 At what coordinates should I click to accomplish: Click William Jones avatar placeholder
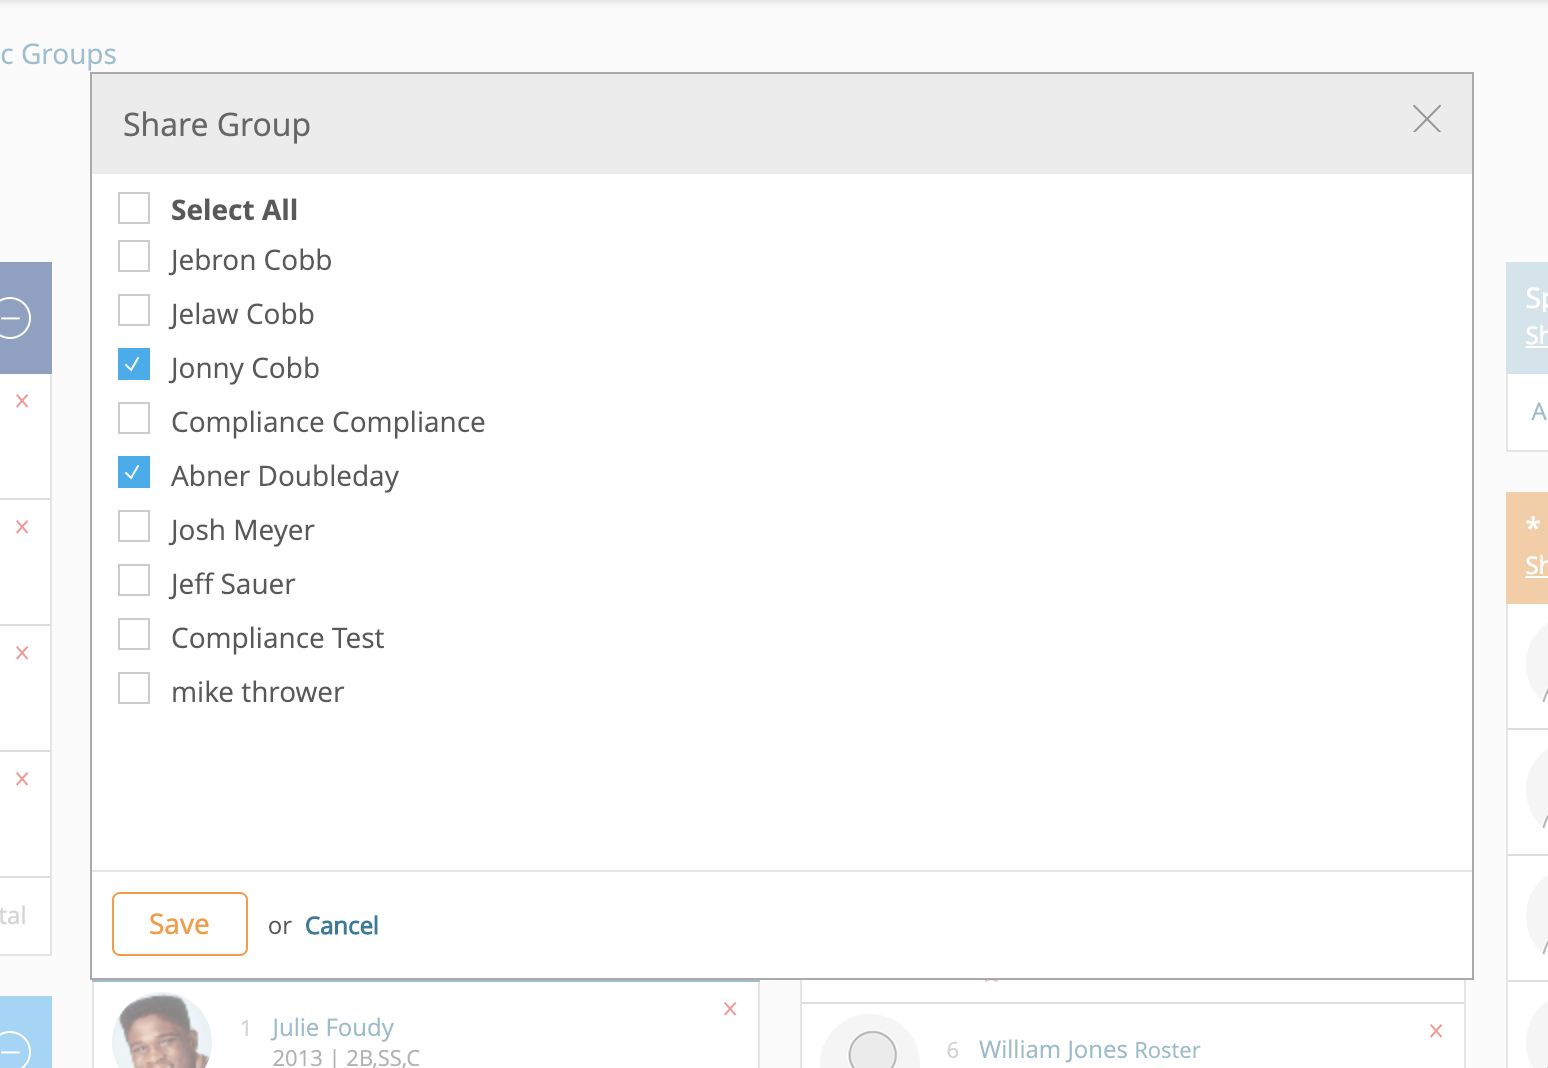pyautogui.click(x=872, y=1048)
